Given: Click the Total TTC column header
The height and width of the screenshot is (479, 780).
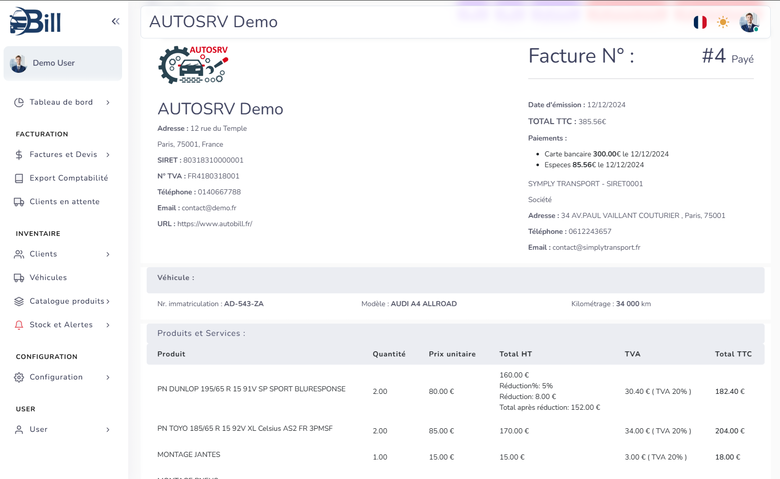Looking at the screenshot, I should 733,354.
